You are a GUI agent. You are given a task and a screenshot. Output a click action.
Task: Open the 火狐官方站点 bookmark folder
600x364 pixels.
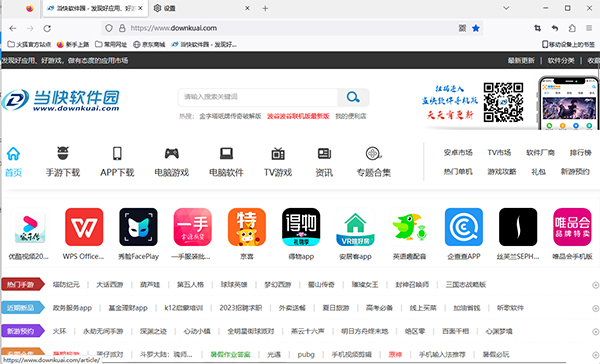[x=29, y=44]
